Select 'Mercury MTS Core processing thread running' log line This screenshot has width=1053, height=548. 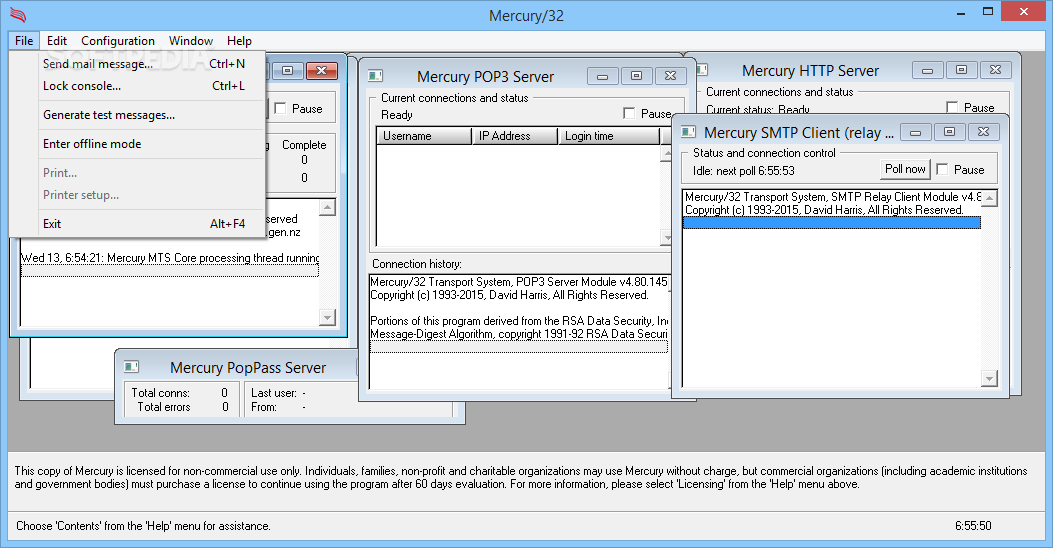click(170, 258)
